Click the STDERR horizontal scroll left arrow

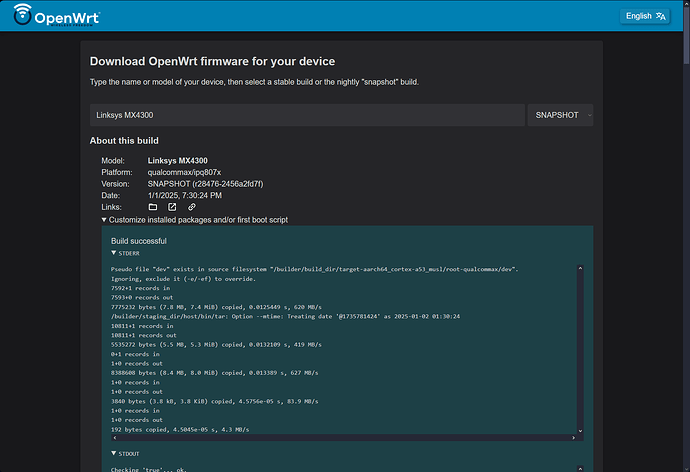pos(115,438)
